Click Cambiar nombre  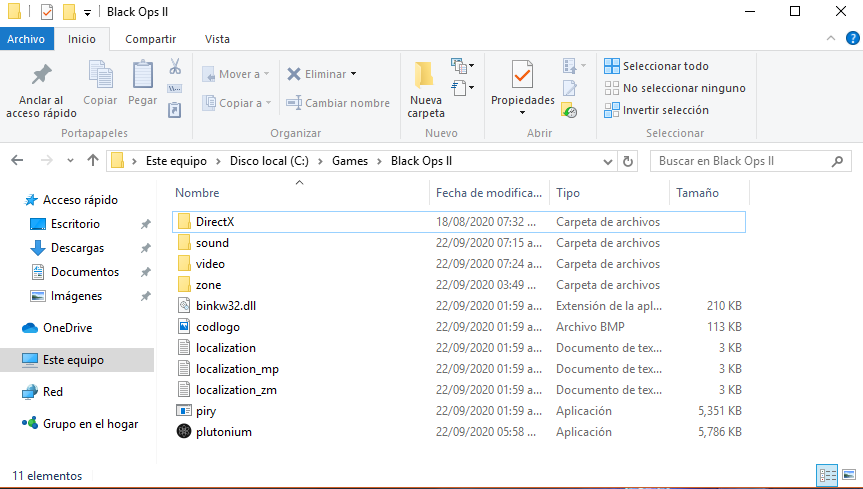click(x=337, y=103)
